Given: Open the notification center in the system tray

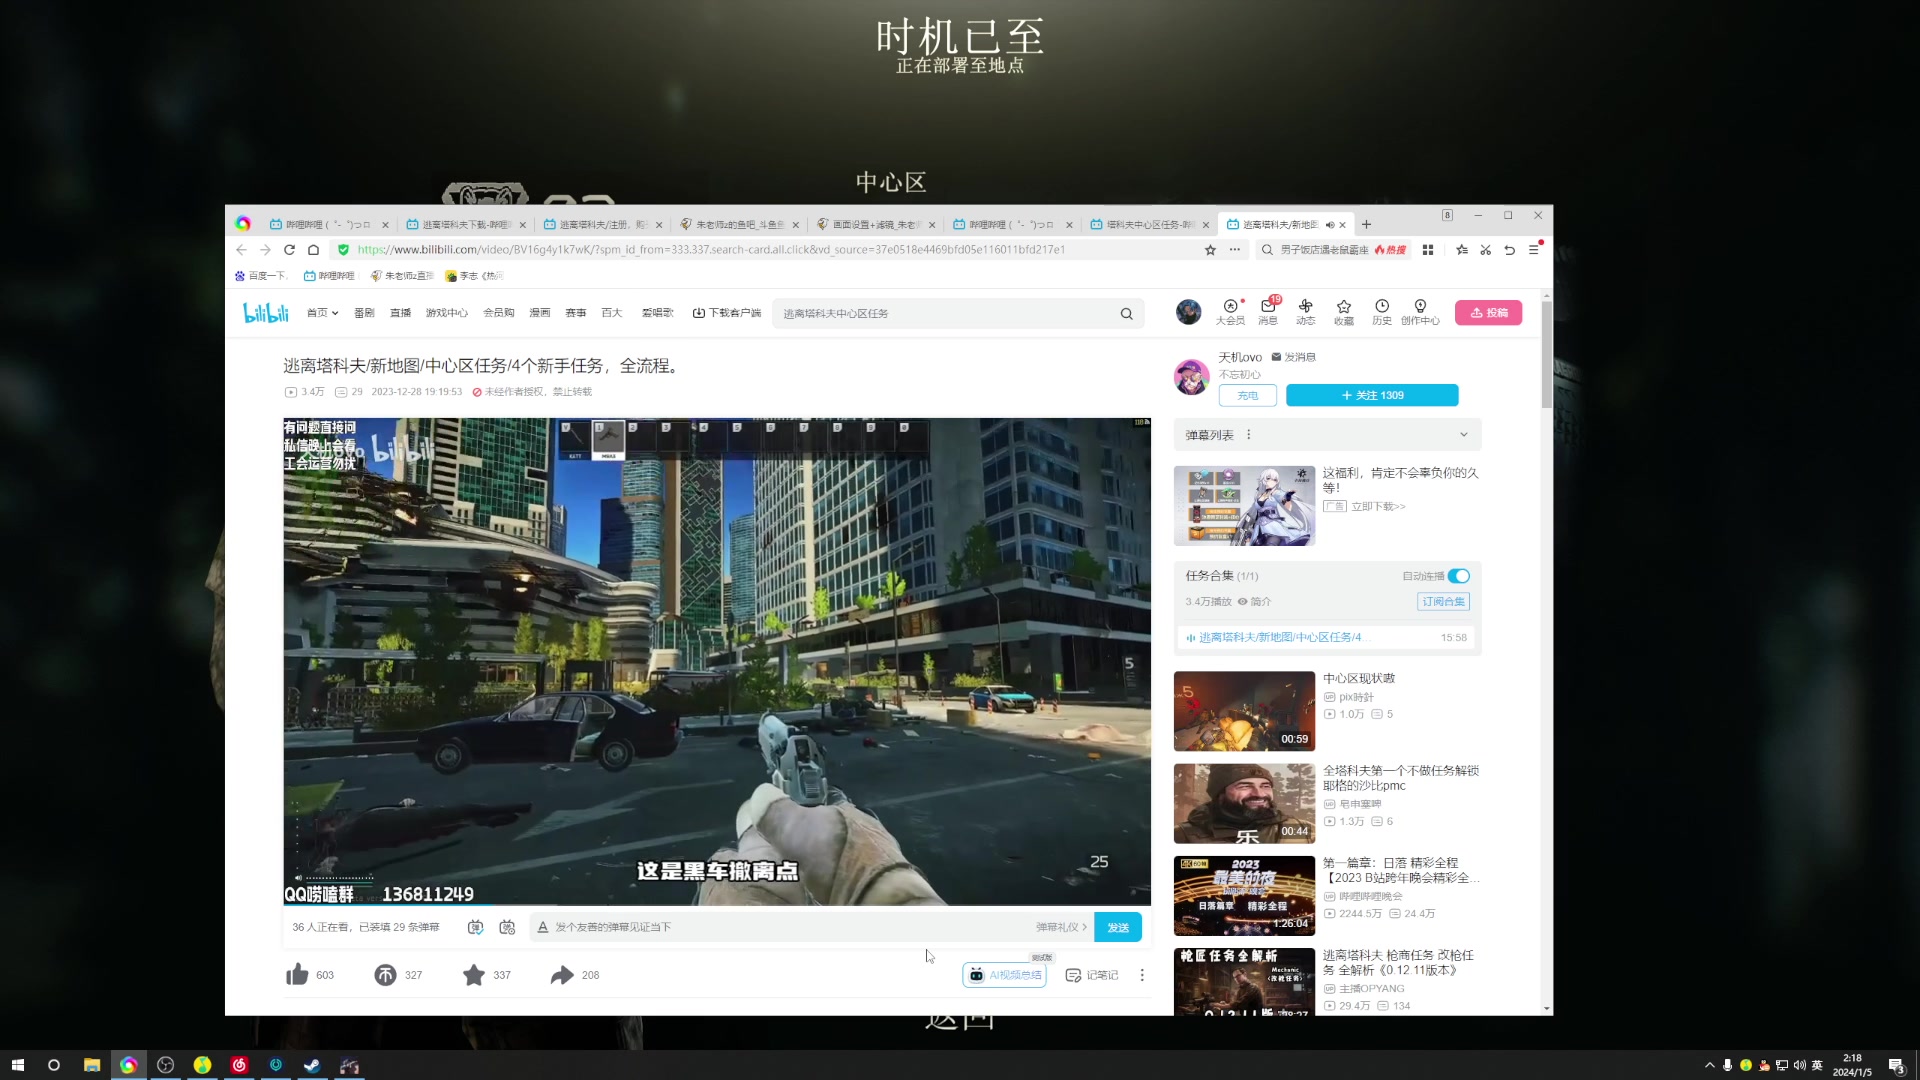Looking at the screenshot, I should pos(1896,1065).
